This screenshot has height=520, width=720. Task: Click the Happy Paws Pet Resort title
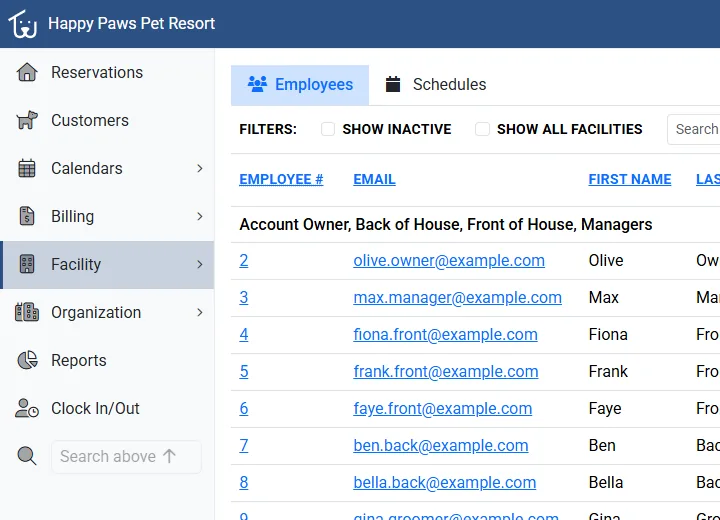[x=131, y=23]
